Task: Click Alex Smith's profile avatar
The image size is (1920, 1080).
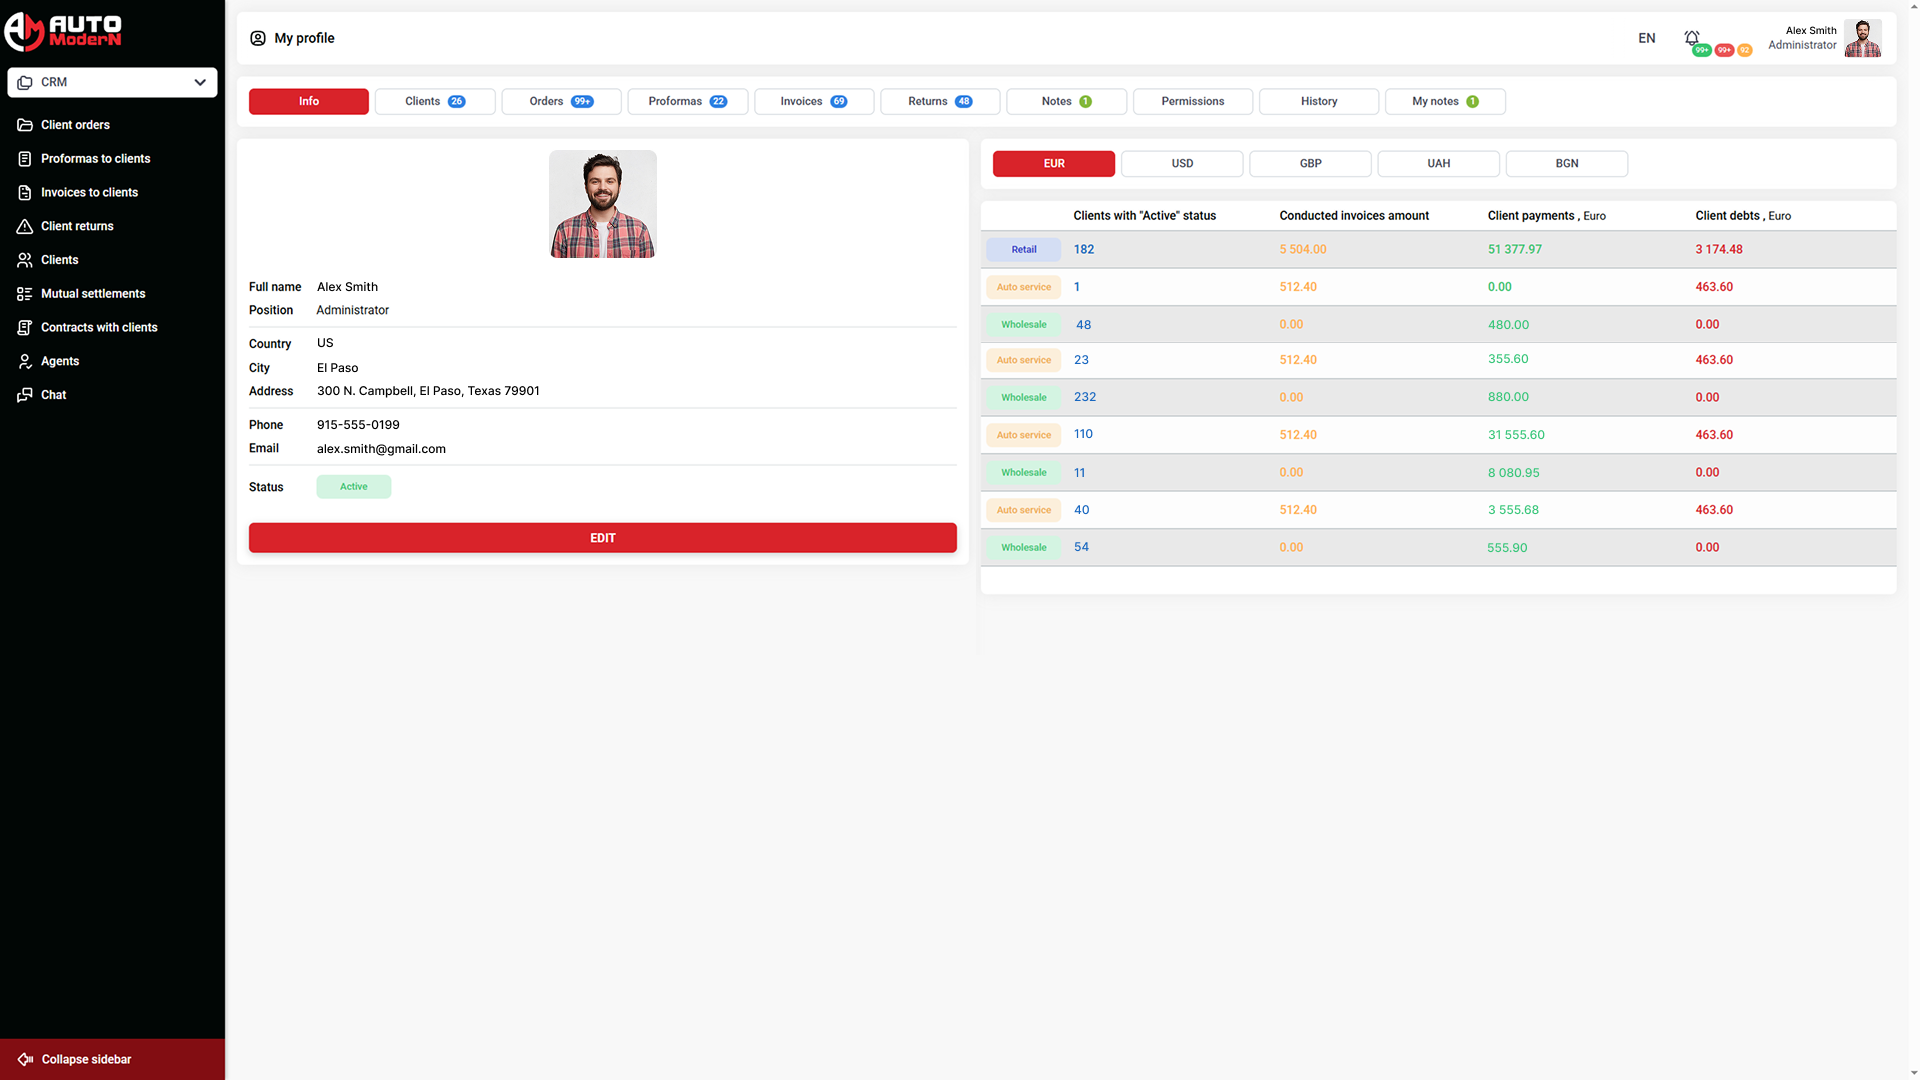Action: (x=1862, y=38)
